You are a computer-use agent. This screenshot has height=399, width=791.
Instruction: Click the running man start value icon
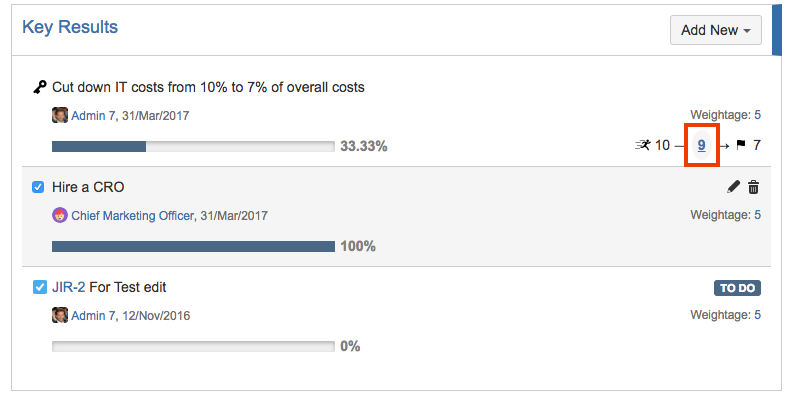[x=643, y=145]
